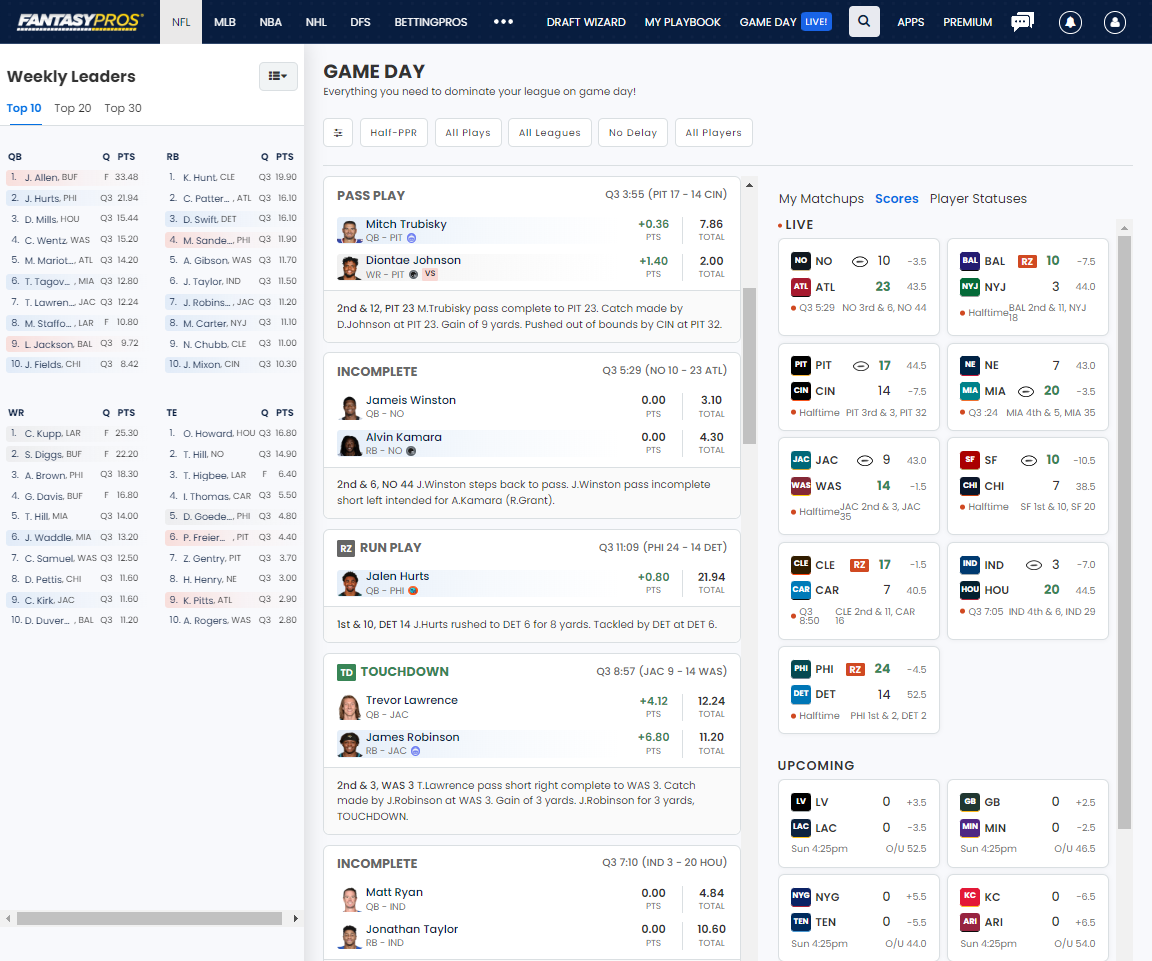Click the RZ badge beside RUN PLAY

pyautogui.click(x=346, y=548)
